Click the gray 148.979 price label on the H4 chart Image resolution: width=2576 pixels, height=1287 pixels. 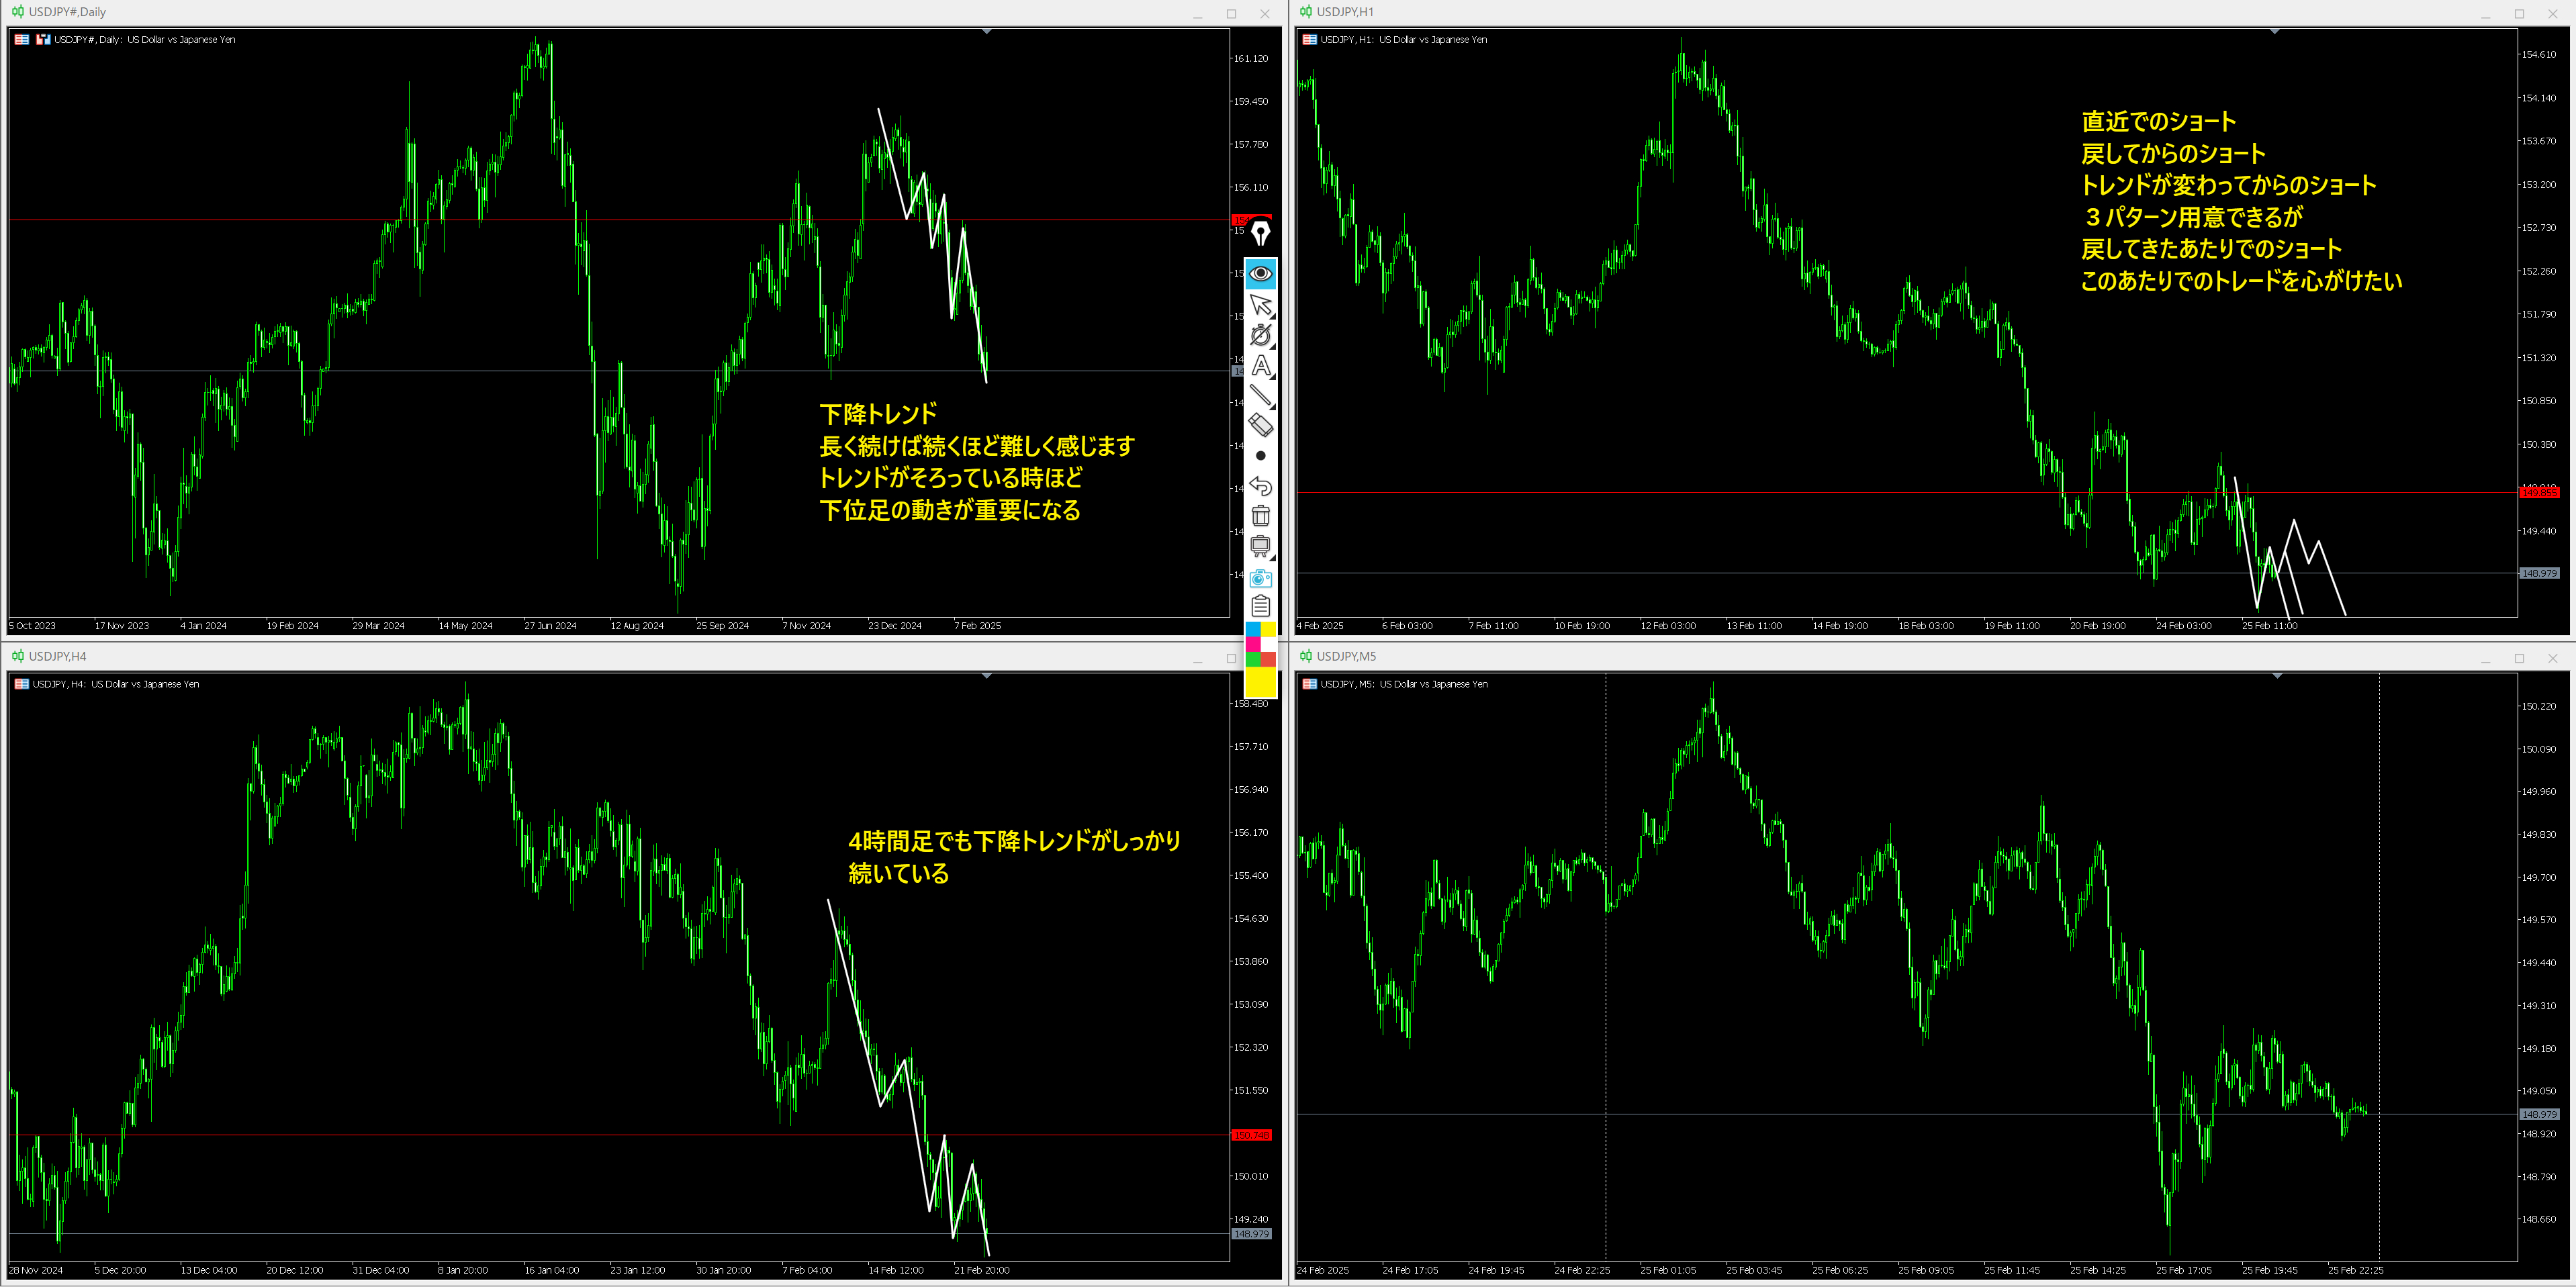click(x=1251, y=1234)
